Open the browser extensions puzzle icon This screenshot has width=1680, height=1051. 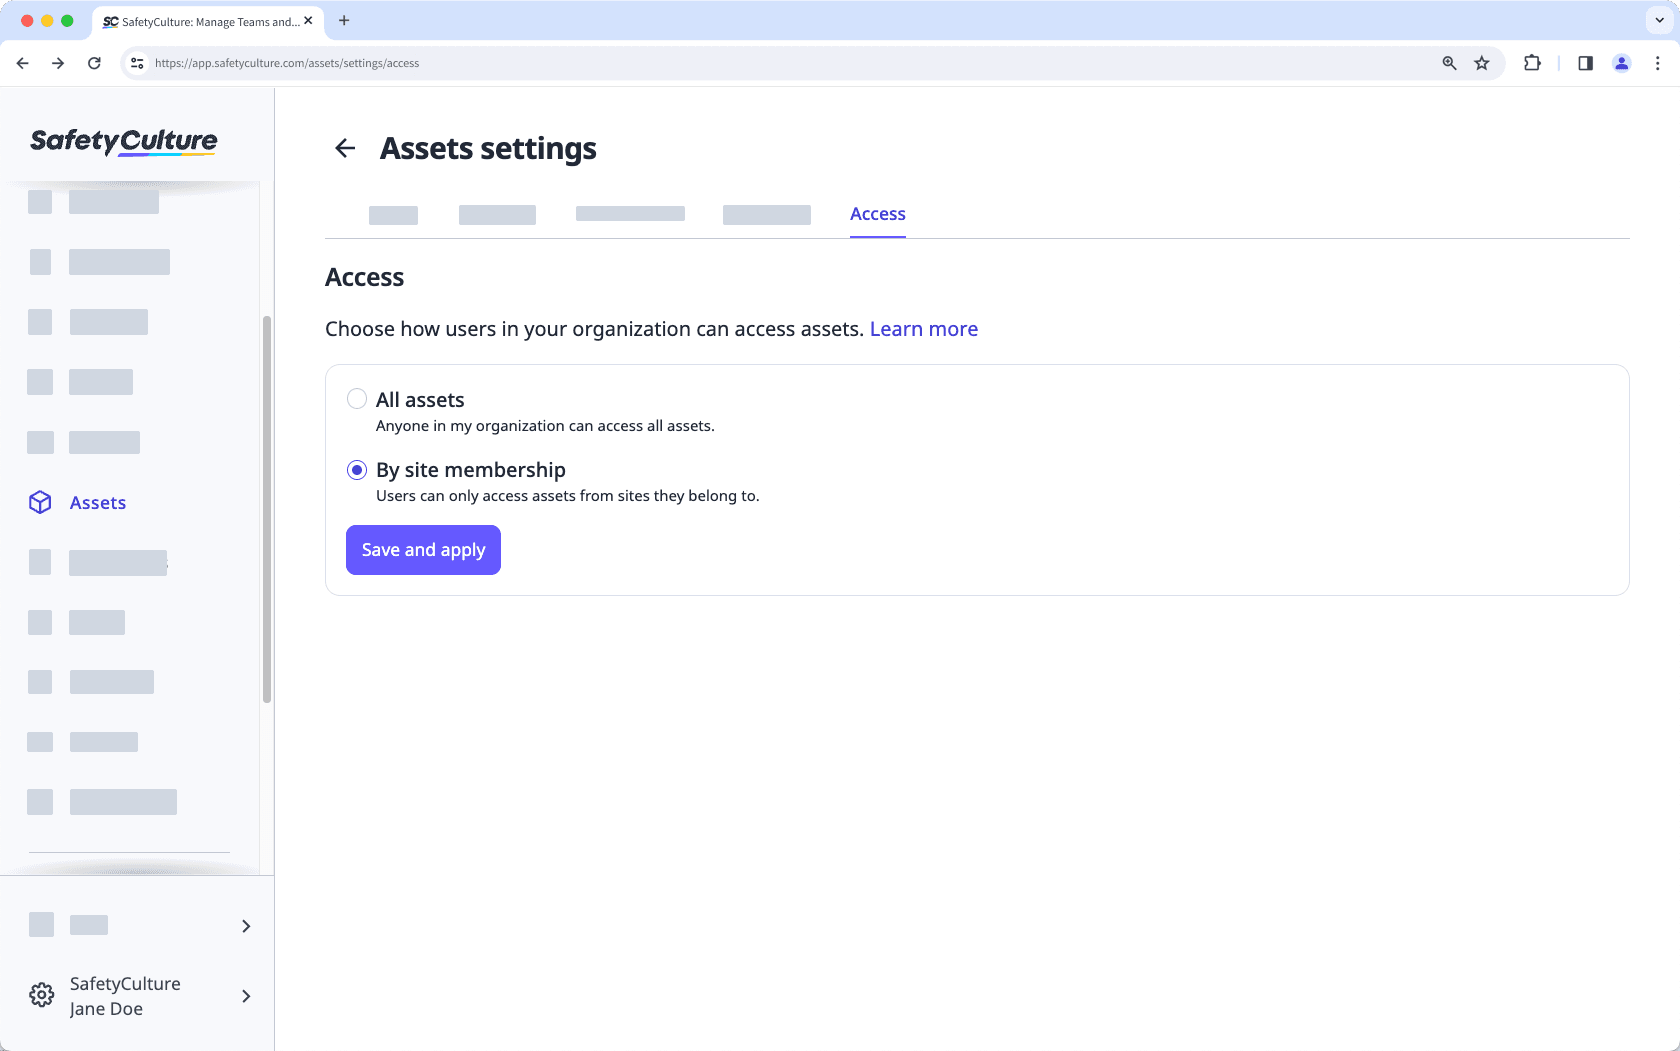point(1532,62)
